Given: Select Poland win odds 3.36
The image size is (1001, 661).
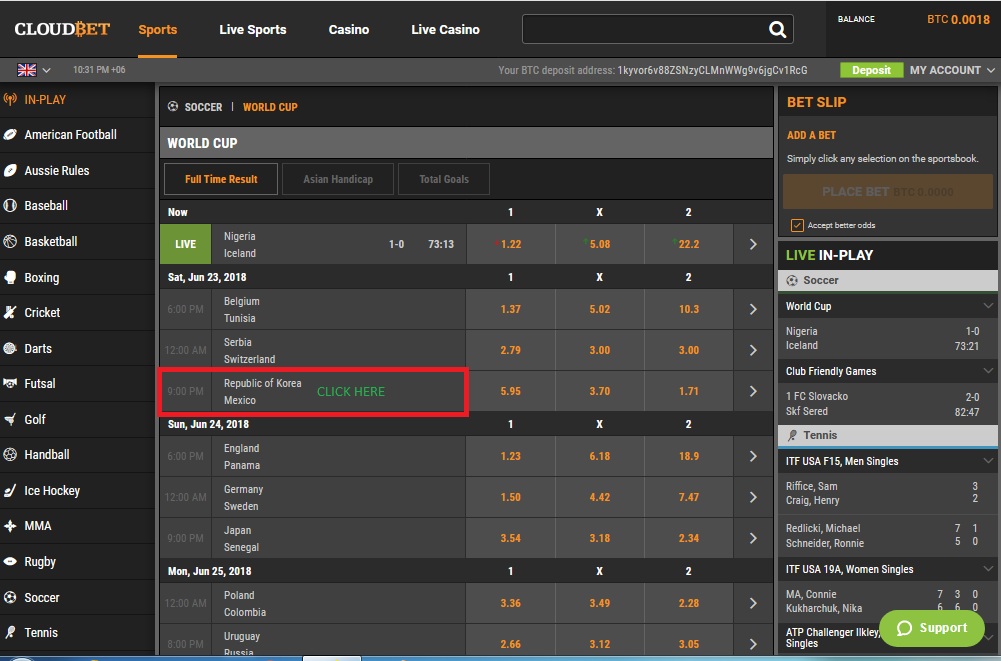Looking at the screenshot, I should coord(510,603).
